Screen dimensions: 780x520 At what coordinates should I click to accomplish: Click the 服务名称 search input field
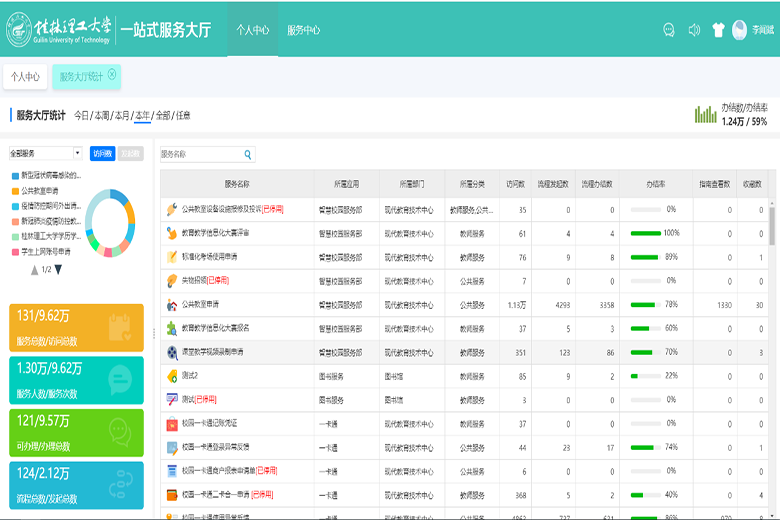(198, 155)
